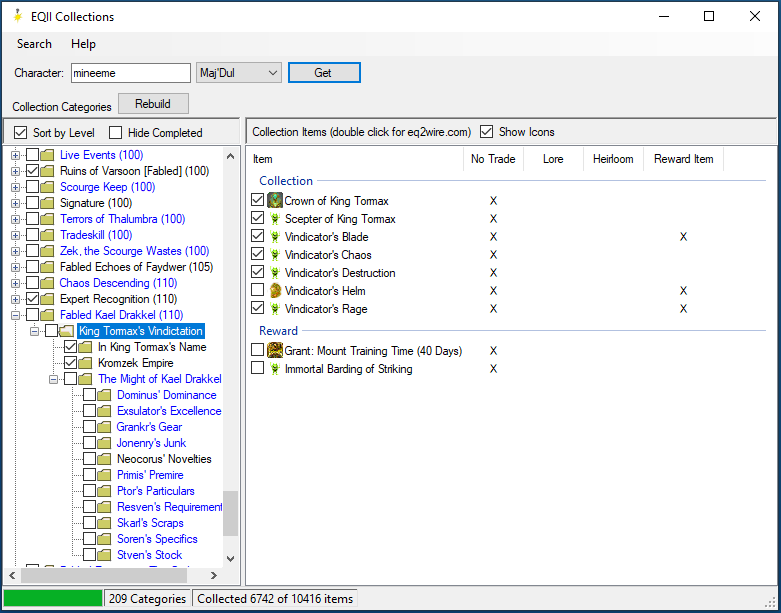Click the Ptor's Particulars folder icon
Viewport: 781px width, 613px height.
104,491
